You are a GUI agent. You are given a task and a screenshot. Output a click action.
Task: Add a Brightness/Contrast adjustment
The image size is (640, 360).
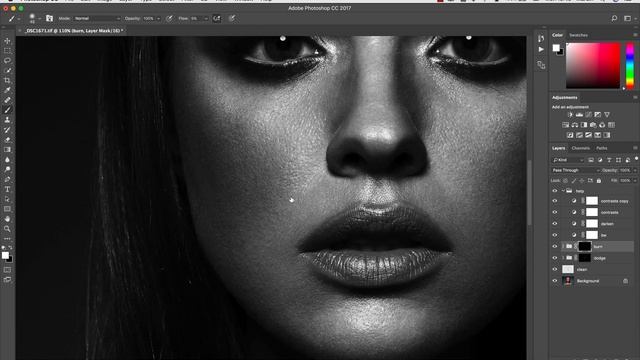570,115
